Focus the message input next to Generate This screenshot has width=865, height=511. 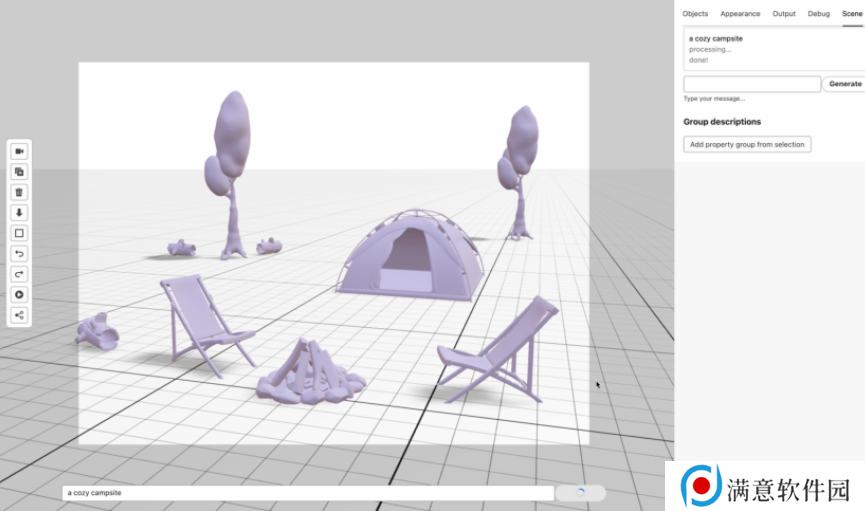(x=752, y=84)
